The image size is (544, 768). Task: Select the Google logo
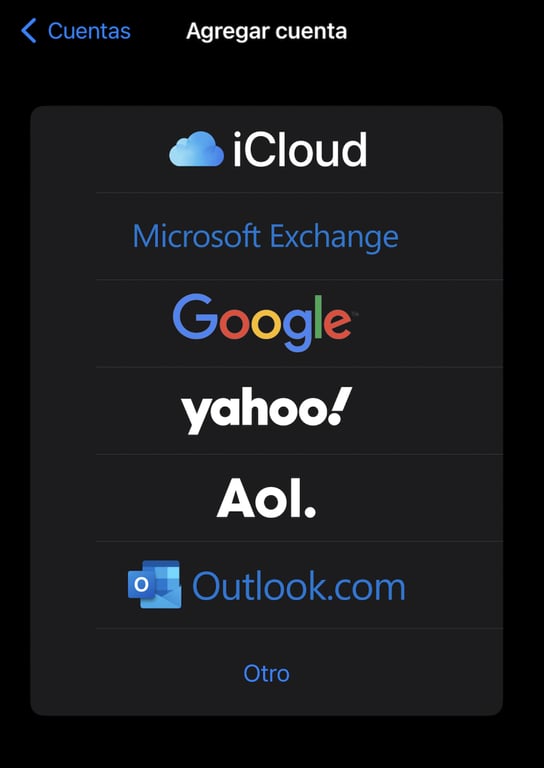(x=264, y=322)
